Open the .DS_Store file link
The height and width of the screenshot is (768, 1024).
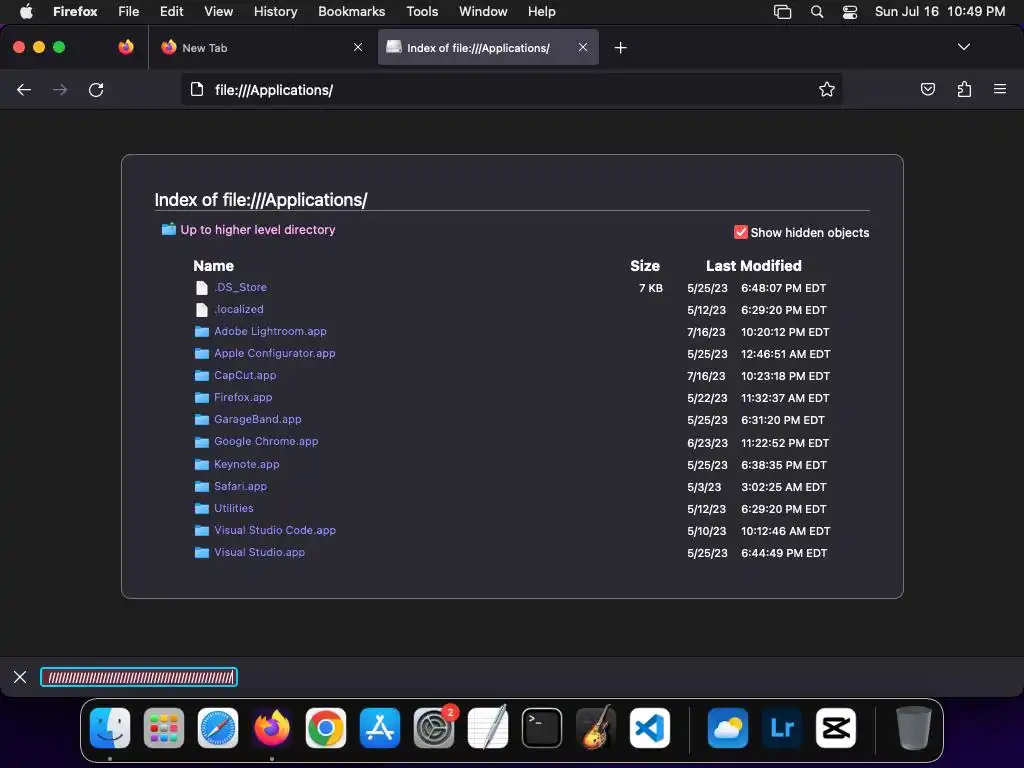coord(240,287)
